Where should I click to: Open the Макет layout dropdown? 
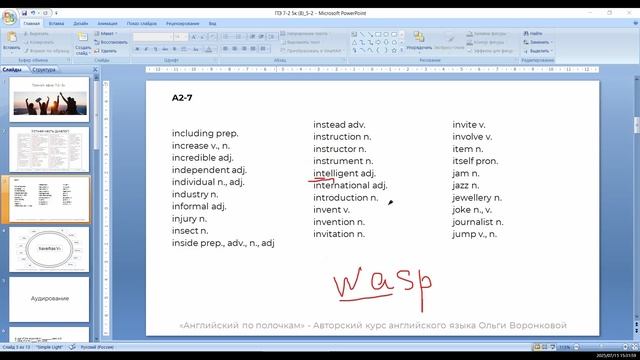106,33
